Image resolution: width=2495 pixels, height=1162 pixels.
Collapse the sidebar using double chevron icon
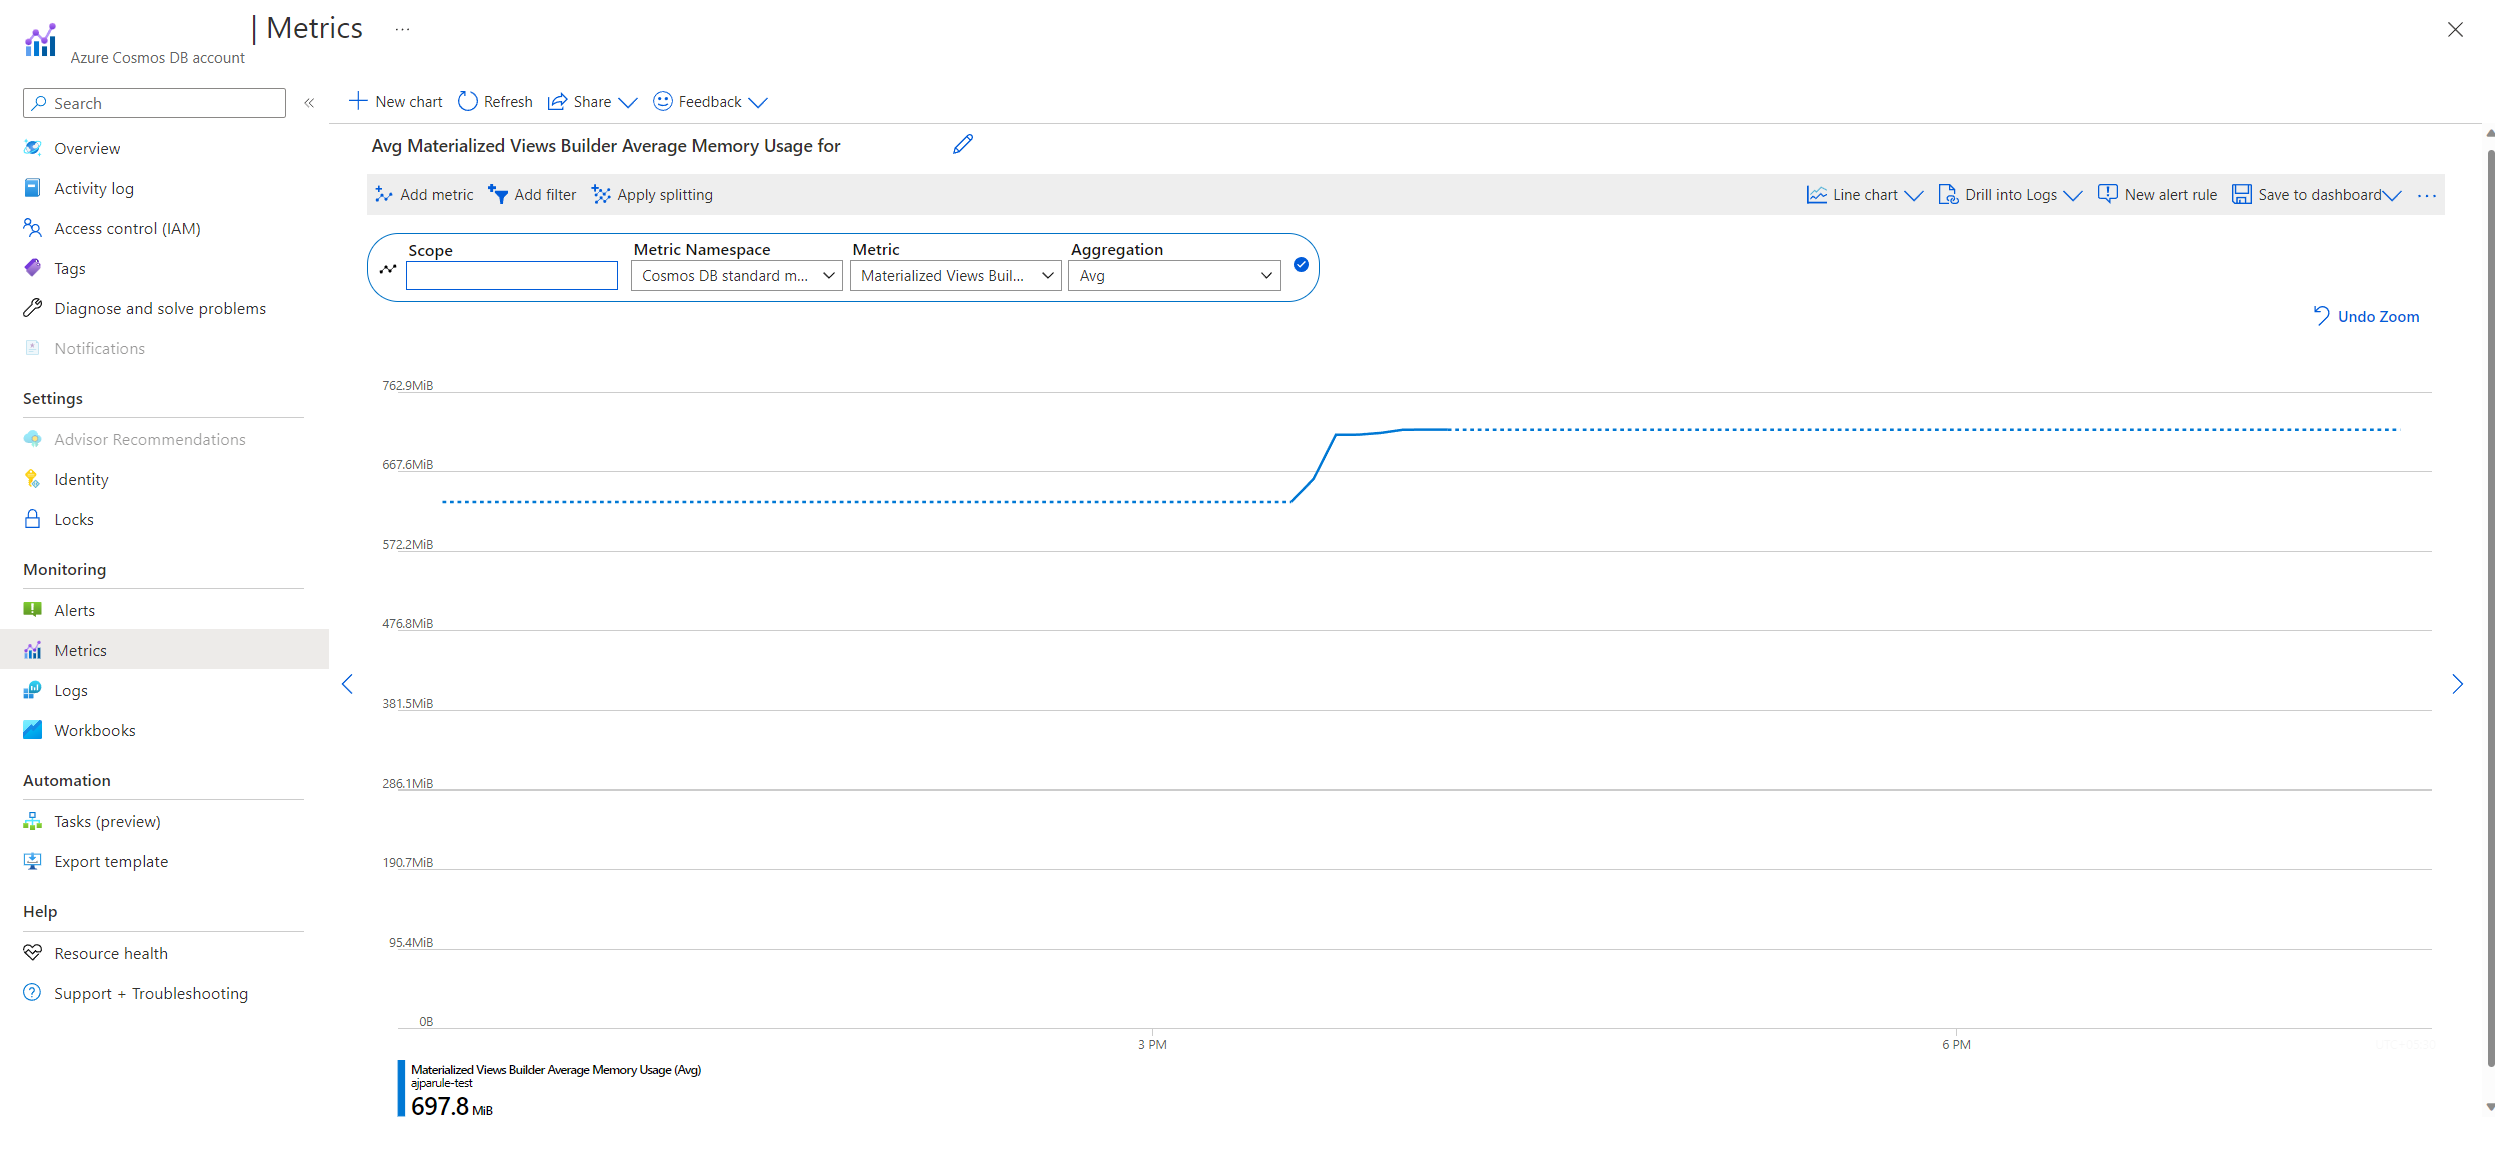coord(309,103)
